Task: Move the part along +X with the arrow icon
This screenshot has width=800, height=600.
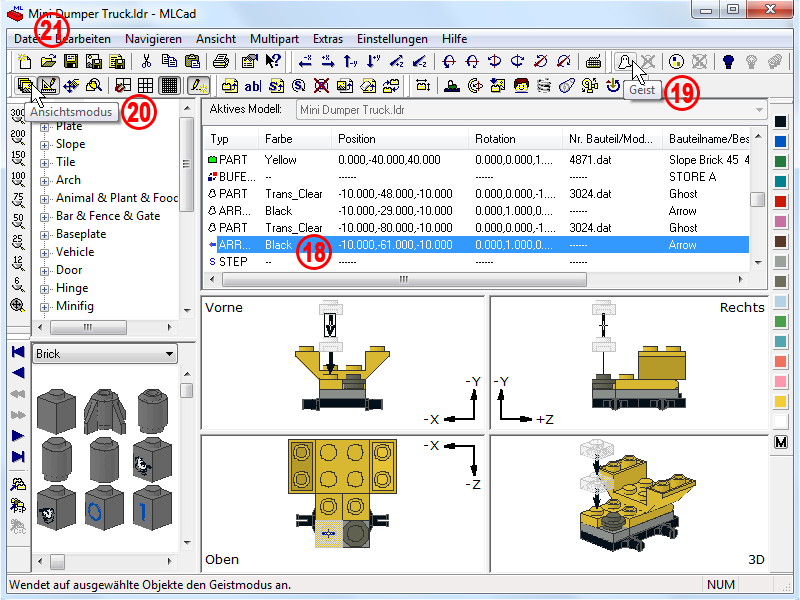Action: point(328,62)
